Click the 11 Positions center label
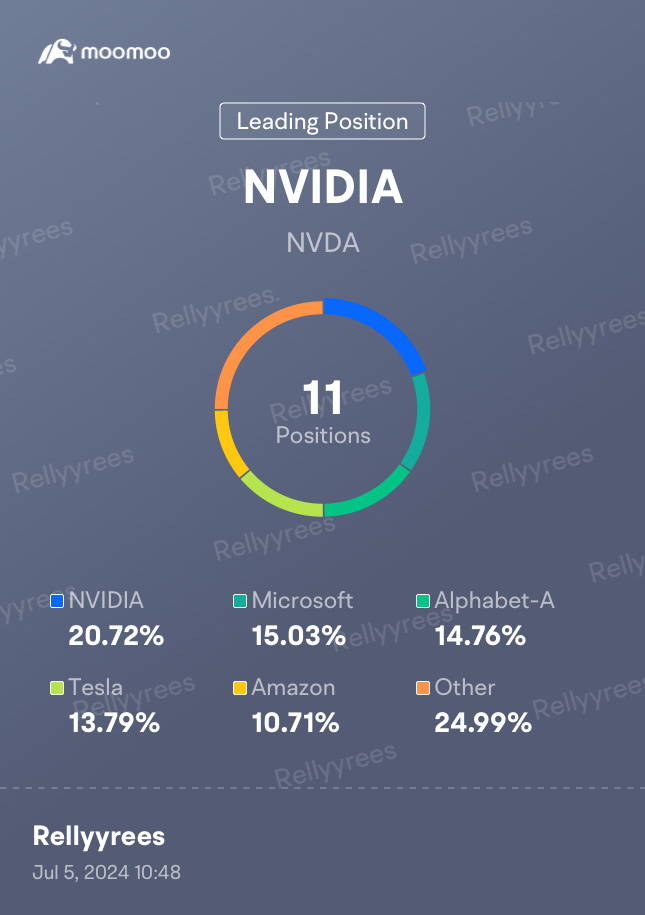This screenshot has height=915, width=645. point(323,413)
